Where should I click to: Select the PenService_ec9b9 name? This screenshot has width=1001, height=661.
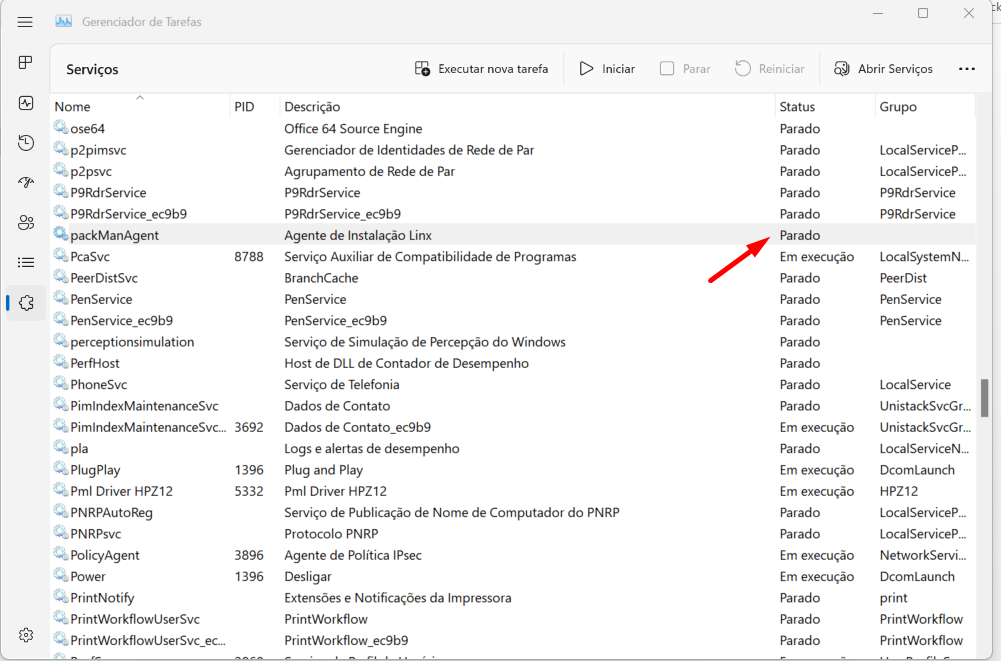coord(121,321)
